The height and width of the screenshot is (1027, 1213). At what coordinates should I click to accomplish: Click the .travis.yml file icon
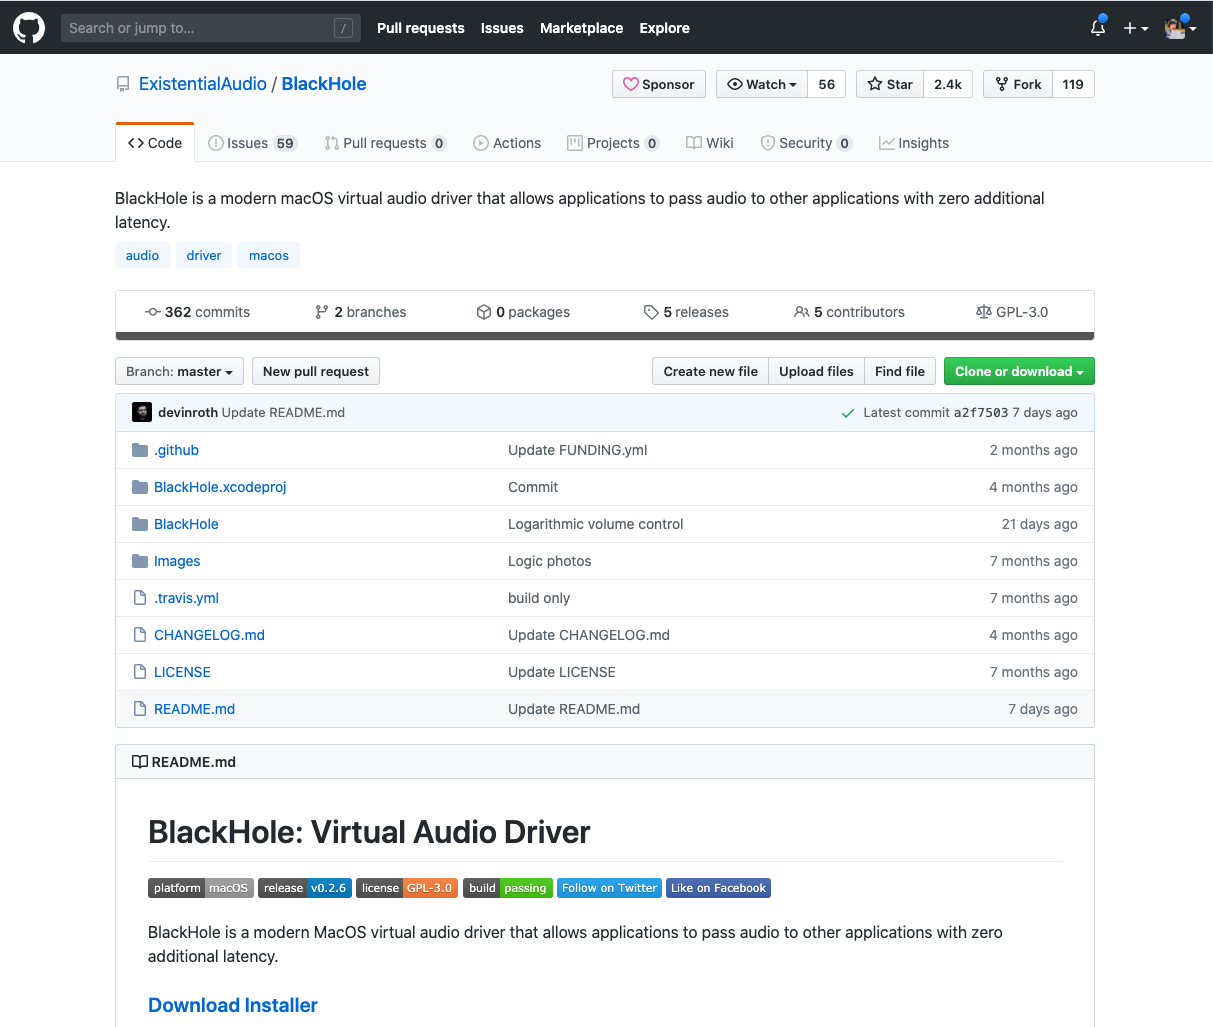[140, 598]
